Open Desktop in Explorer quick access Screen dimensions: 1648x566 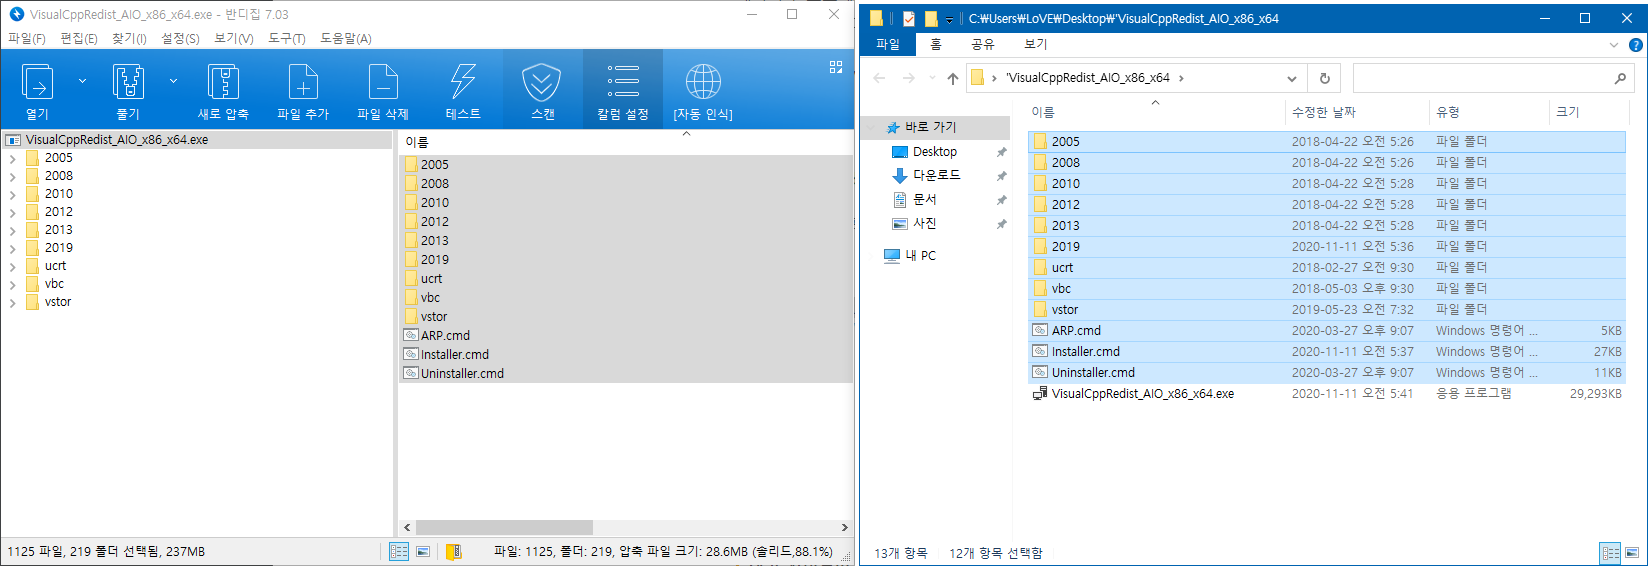pyautogui.click(x=935, y=152)
